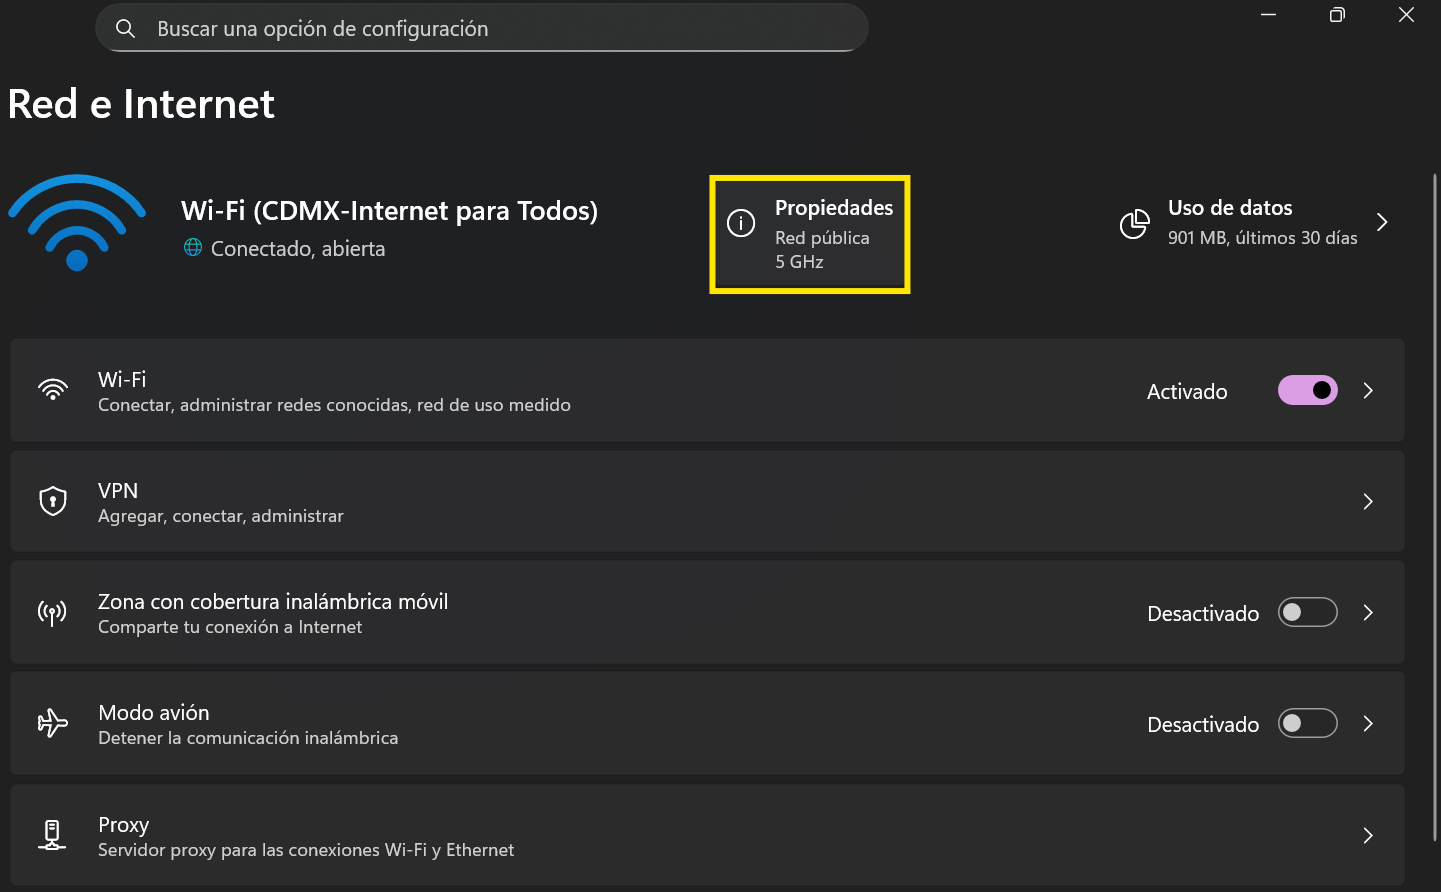Expand Proxy settings with the chevron arrow
1441x892 pixels.
click(1368, 835)
